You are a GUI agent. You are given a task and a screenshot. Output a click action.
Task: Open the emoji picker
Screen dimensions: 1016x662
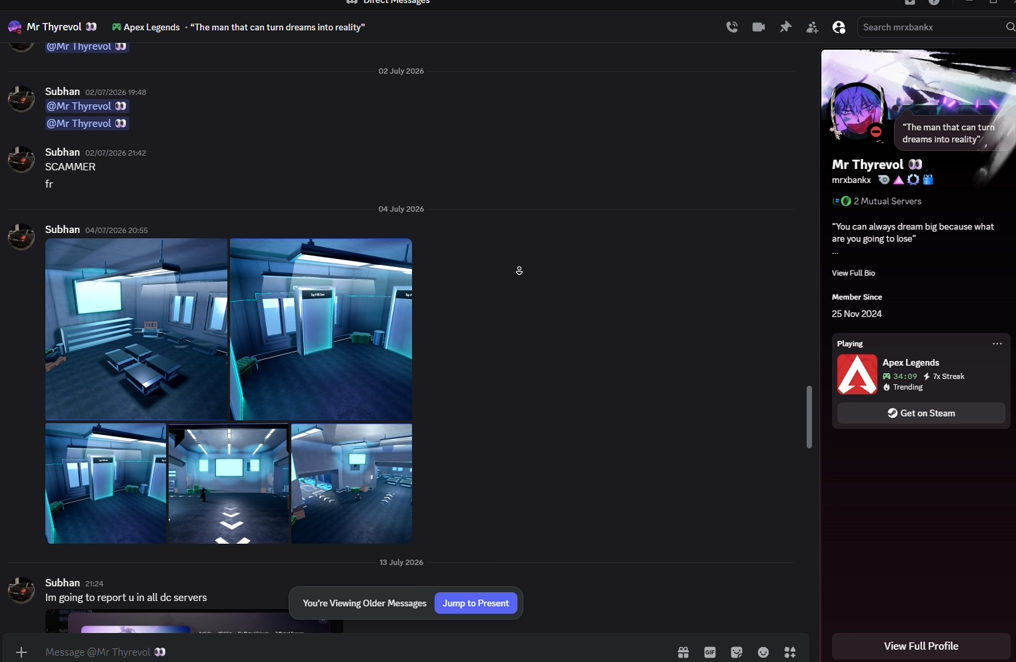tap(763, 652)
